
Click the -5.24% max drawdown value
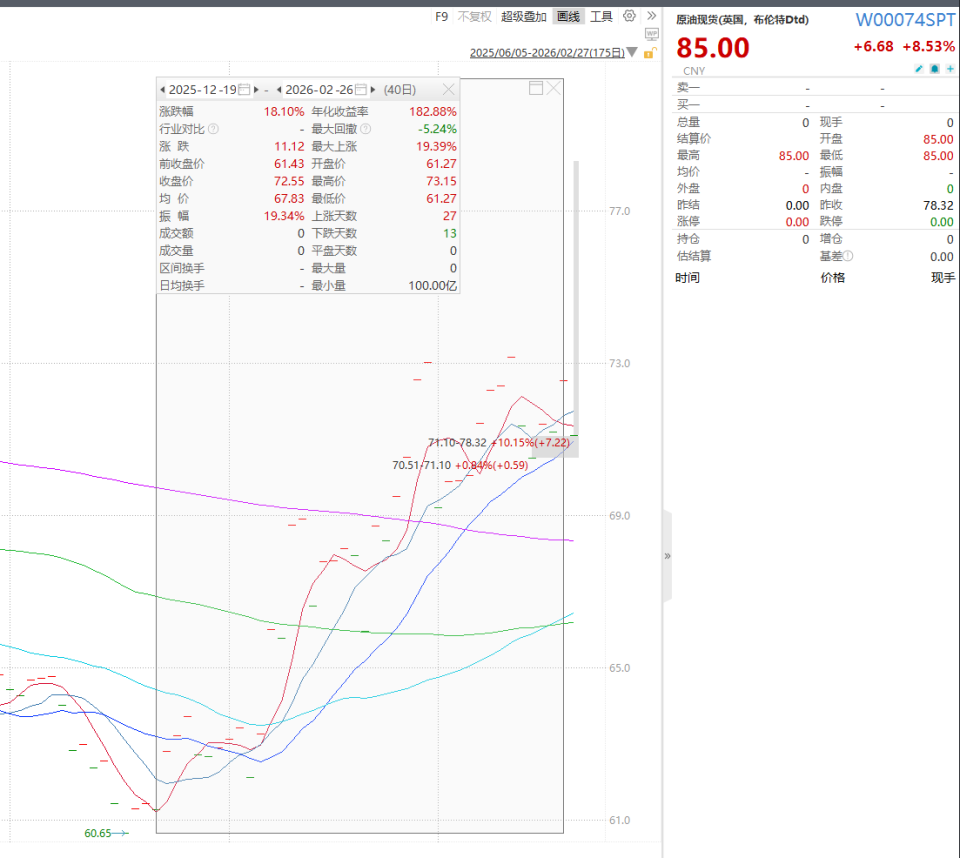[437, 129]
